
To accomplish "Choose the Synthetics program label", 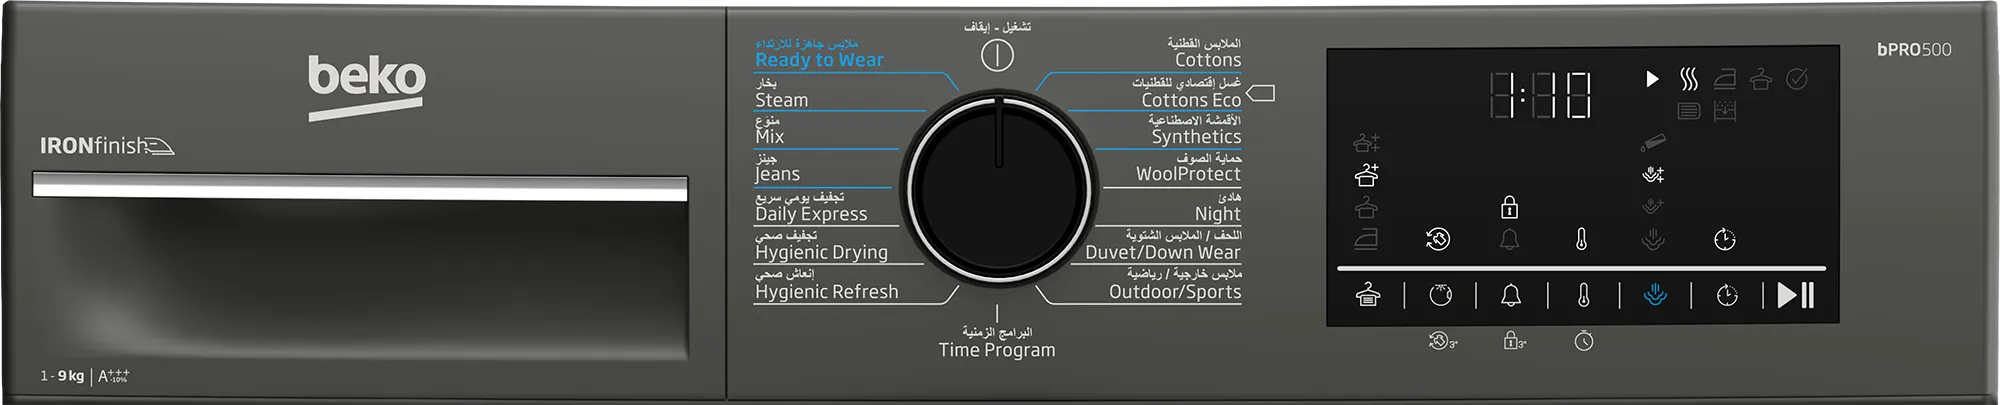I will coord(1195,137).
